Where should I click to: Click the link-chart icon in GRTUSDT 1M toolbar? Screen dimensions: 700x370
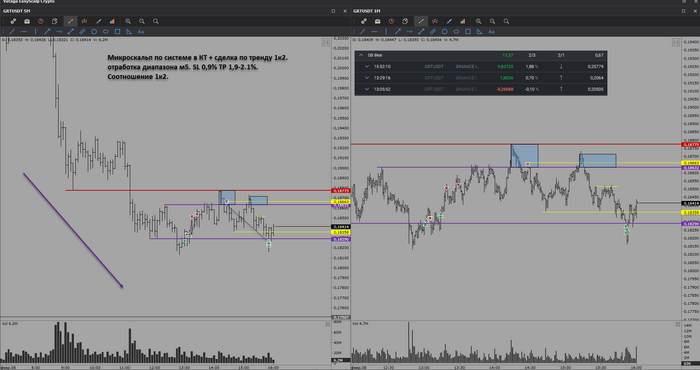[x=363, y=21]
